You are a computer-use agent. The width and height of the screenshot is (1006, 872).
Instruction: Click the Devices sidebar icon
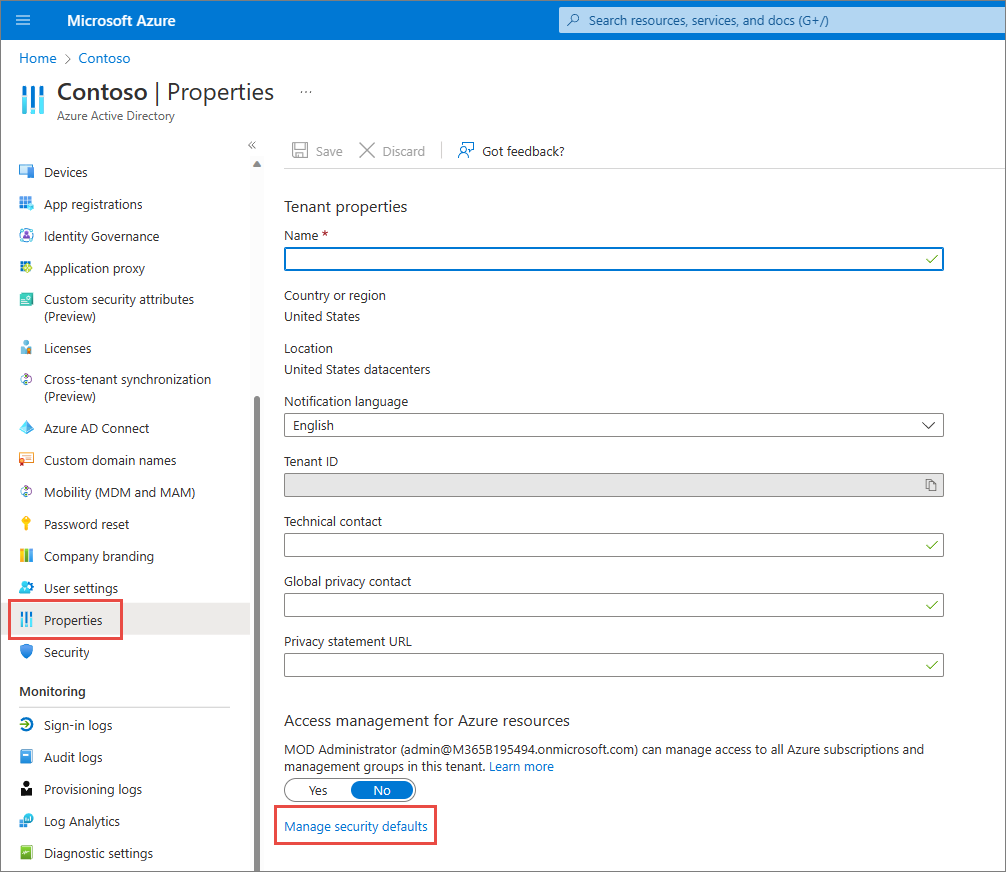pos(26,171)
